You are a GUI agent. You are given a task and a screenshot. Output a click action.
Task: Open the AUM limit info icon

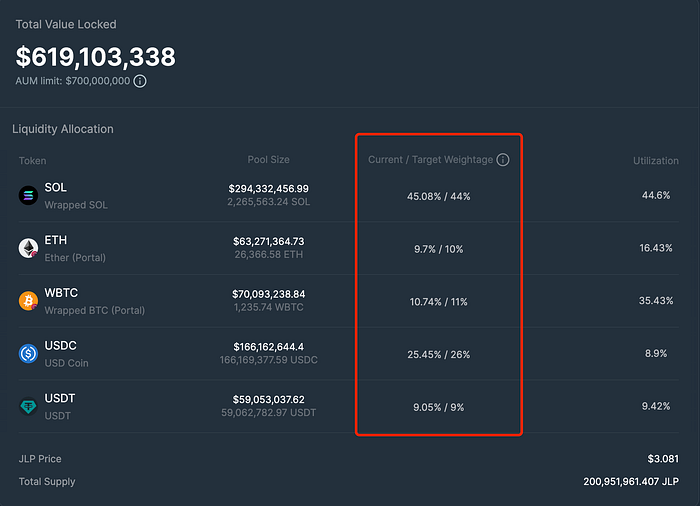point(140,81)
